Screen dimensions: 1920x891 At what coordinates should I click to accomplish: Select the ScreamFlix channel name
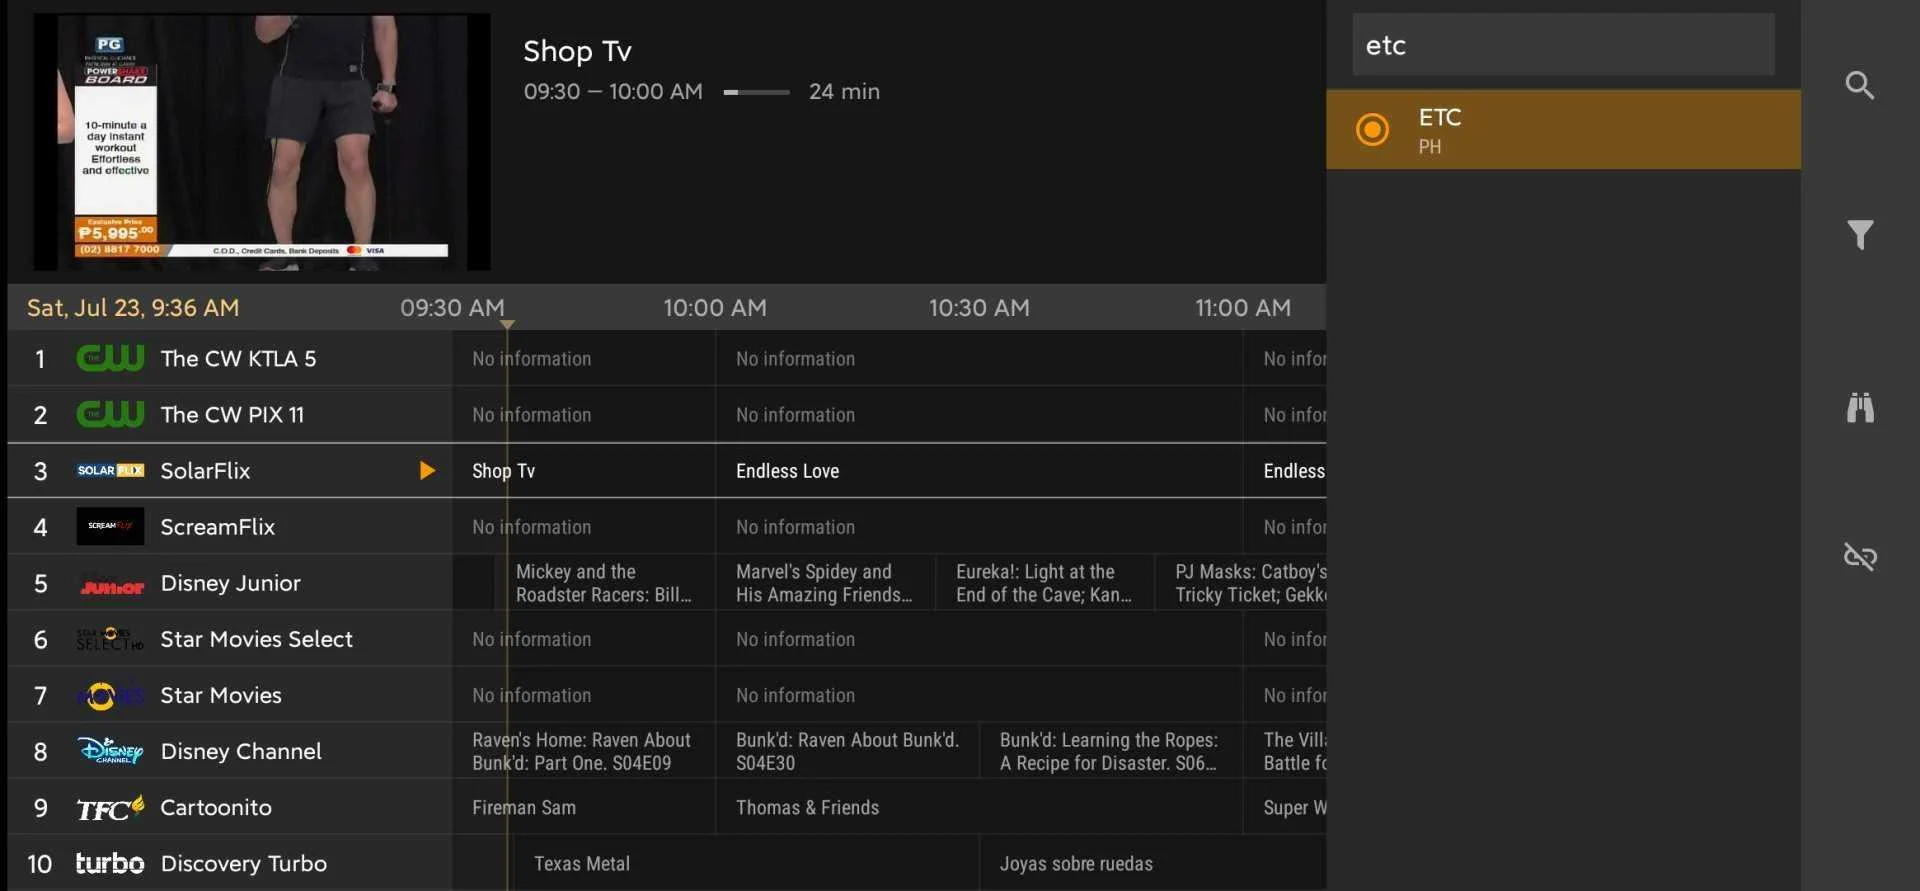[x=217, y=527]
